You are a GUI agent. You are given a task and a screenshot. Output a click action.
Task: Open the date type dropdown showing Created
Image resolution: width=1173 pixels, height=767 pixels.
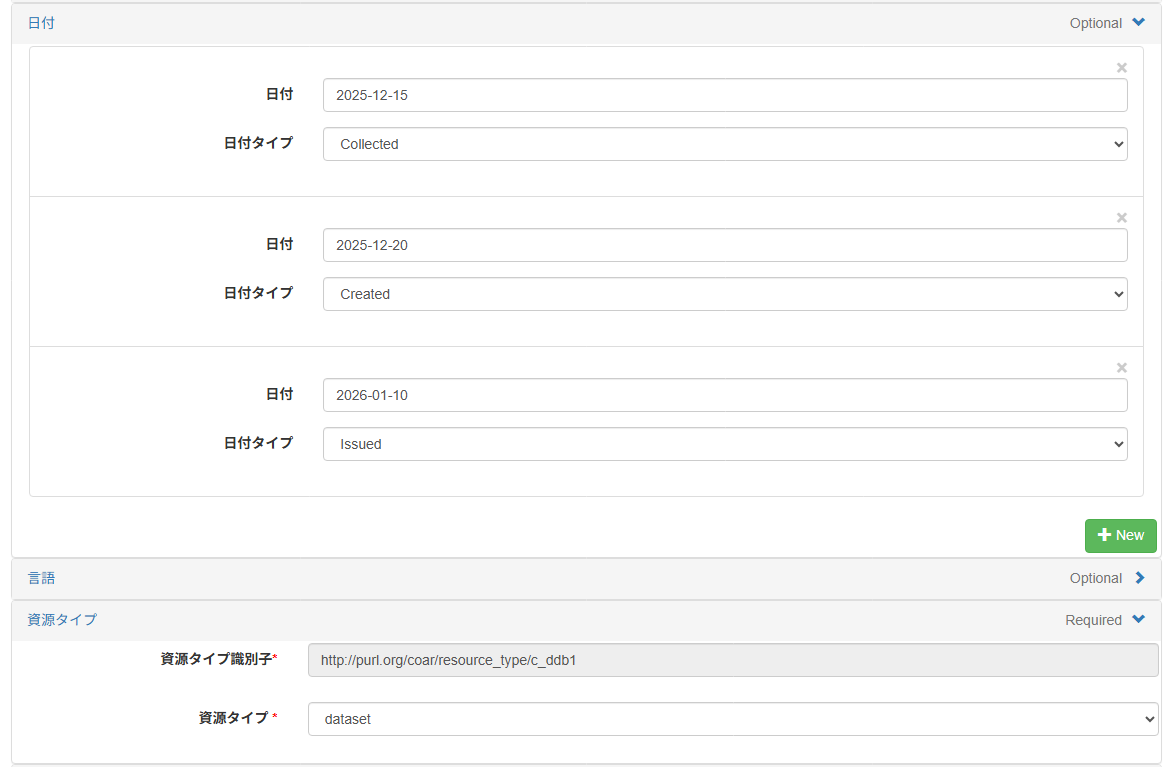pyautogui.click(x=725, y=294)
